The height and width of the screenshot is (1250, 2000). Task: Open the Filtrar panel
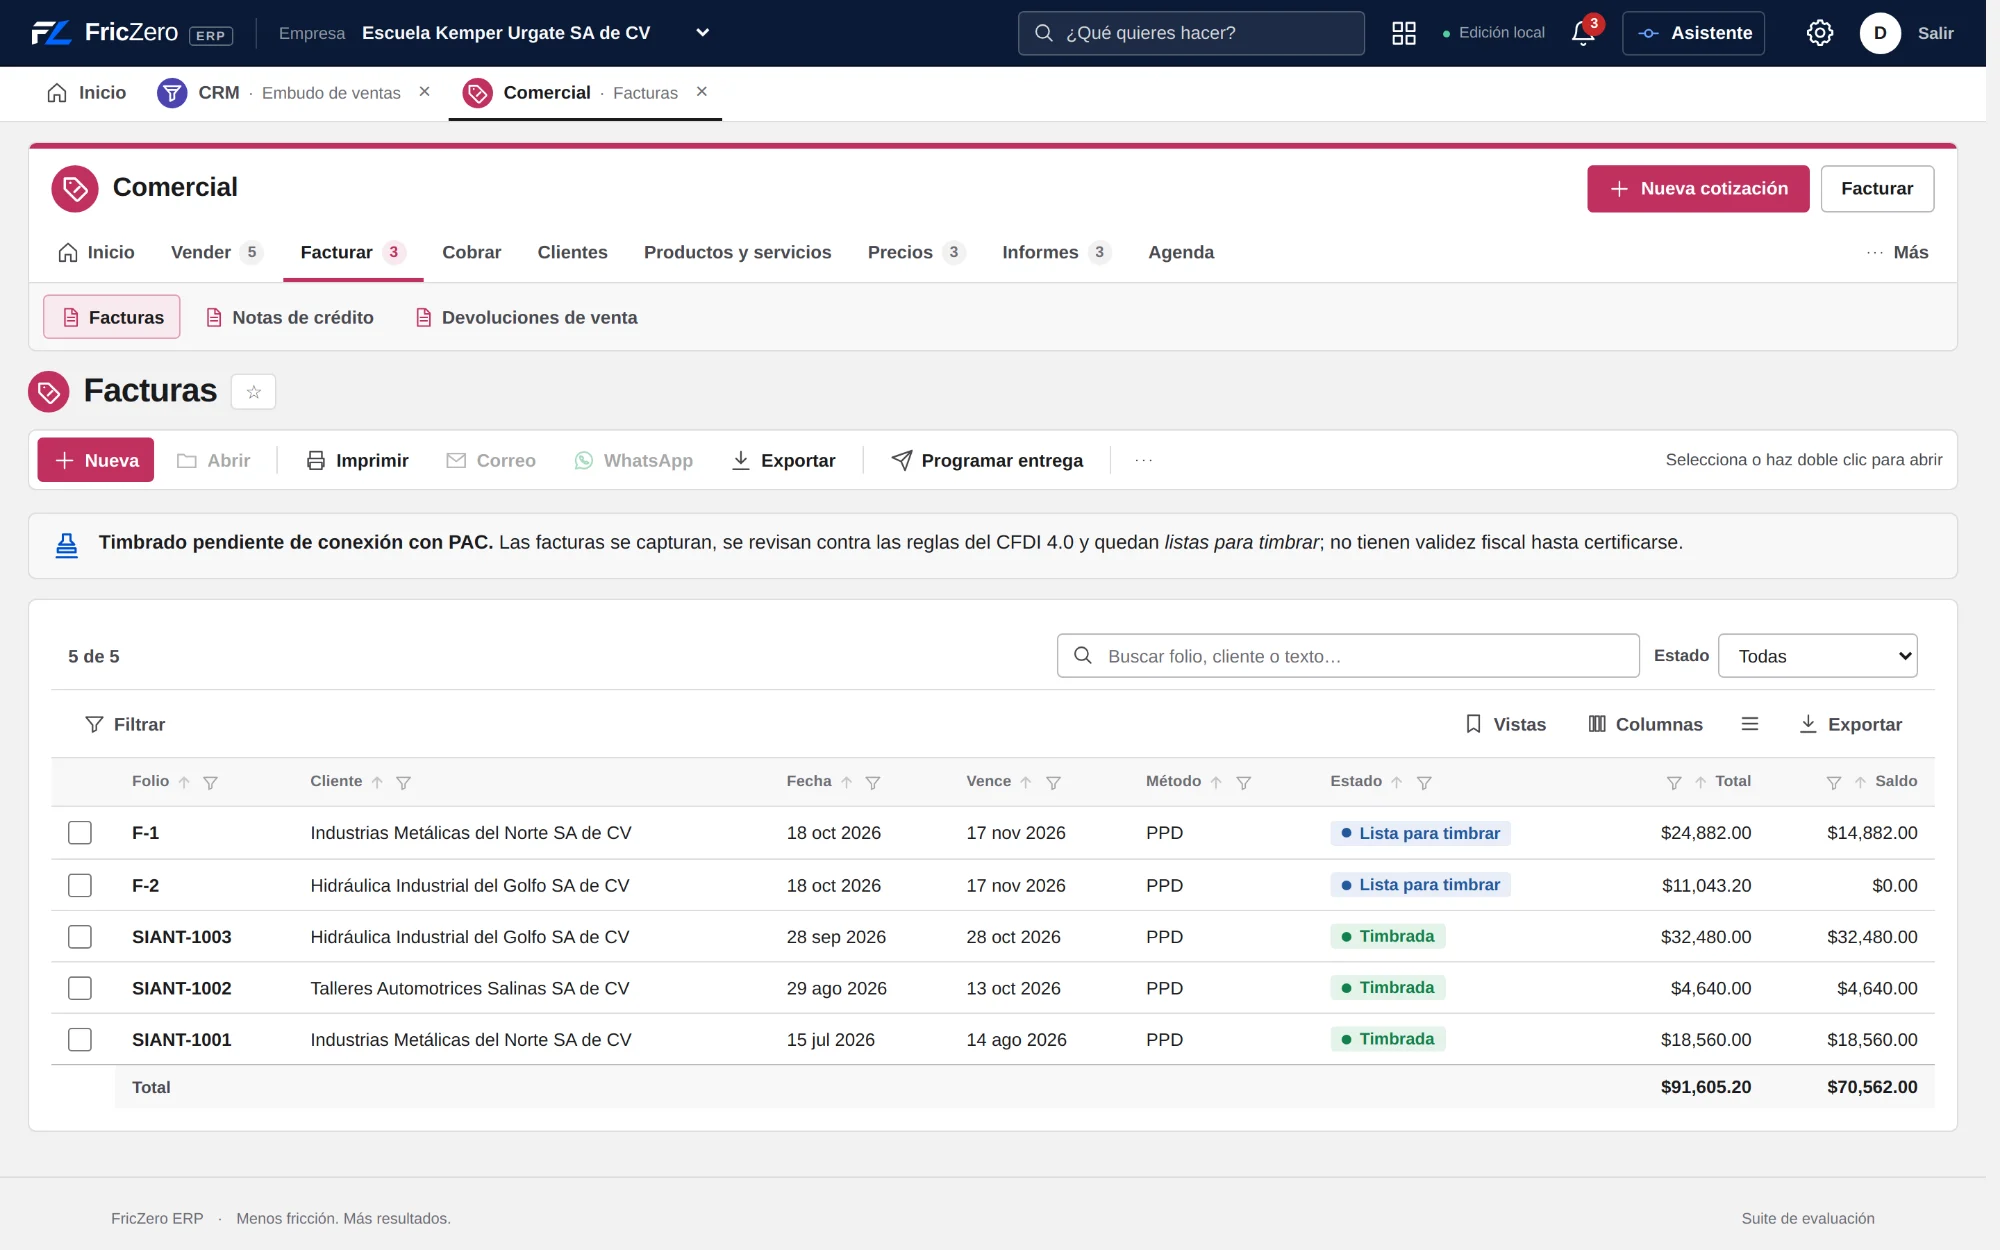pos(125,724)
